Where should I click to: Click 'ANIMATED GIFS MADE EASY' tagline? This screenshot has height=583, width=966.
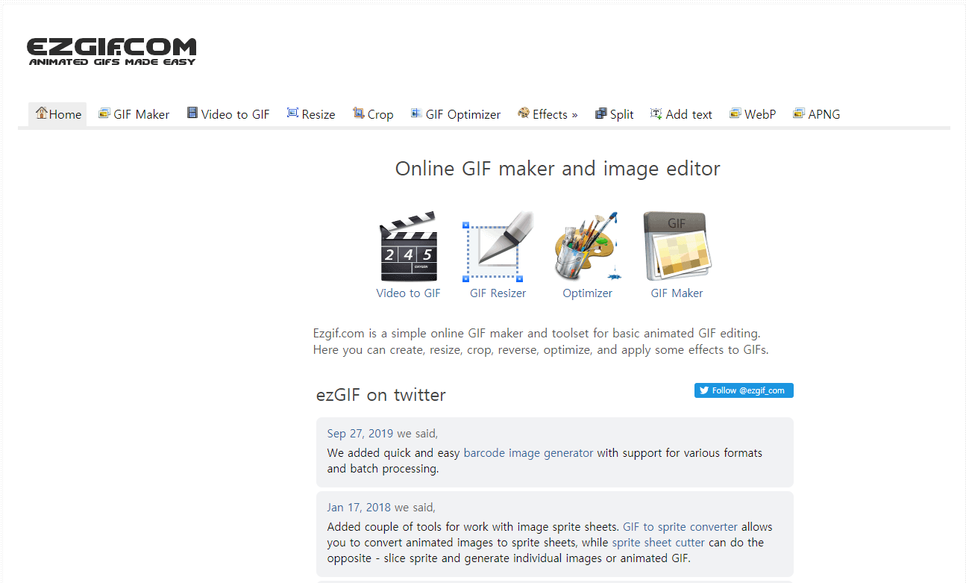tap(112, 62)
